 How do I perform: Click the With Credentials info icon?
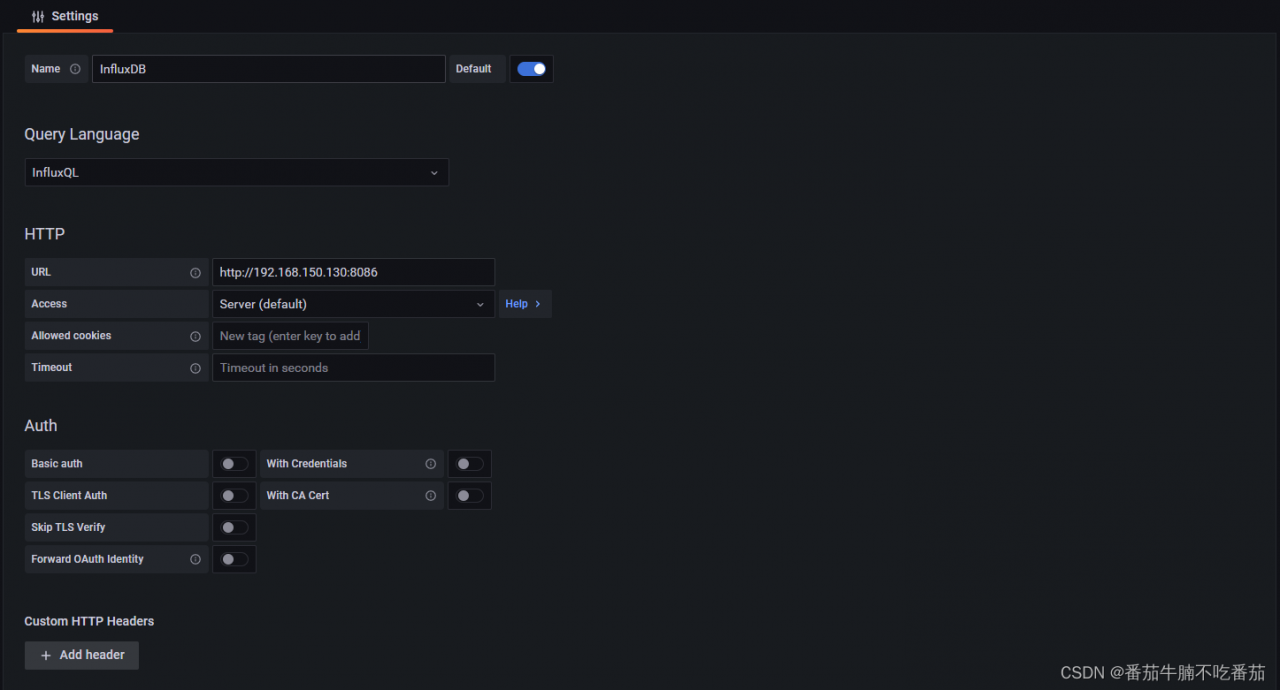tap(430, 464)
